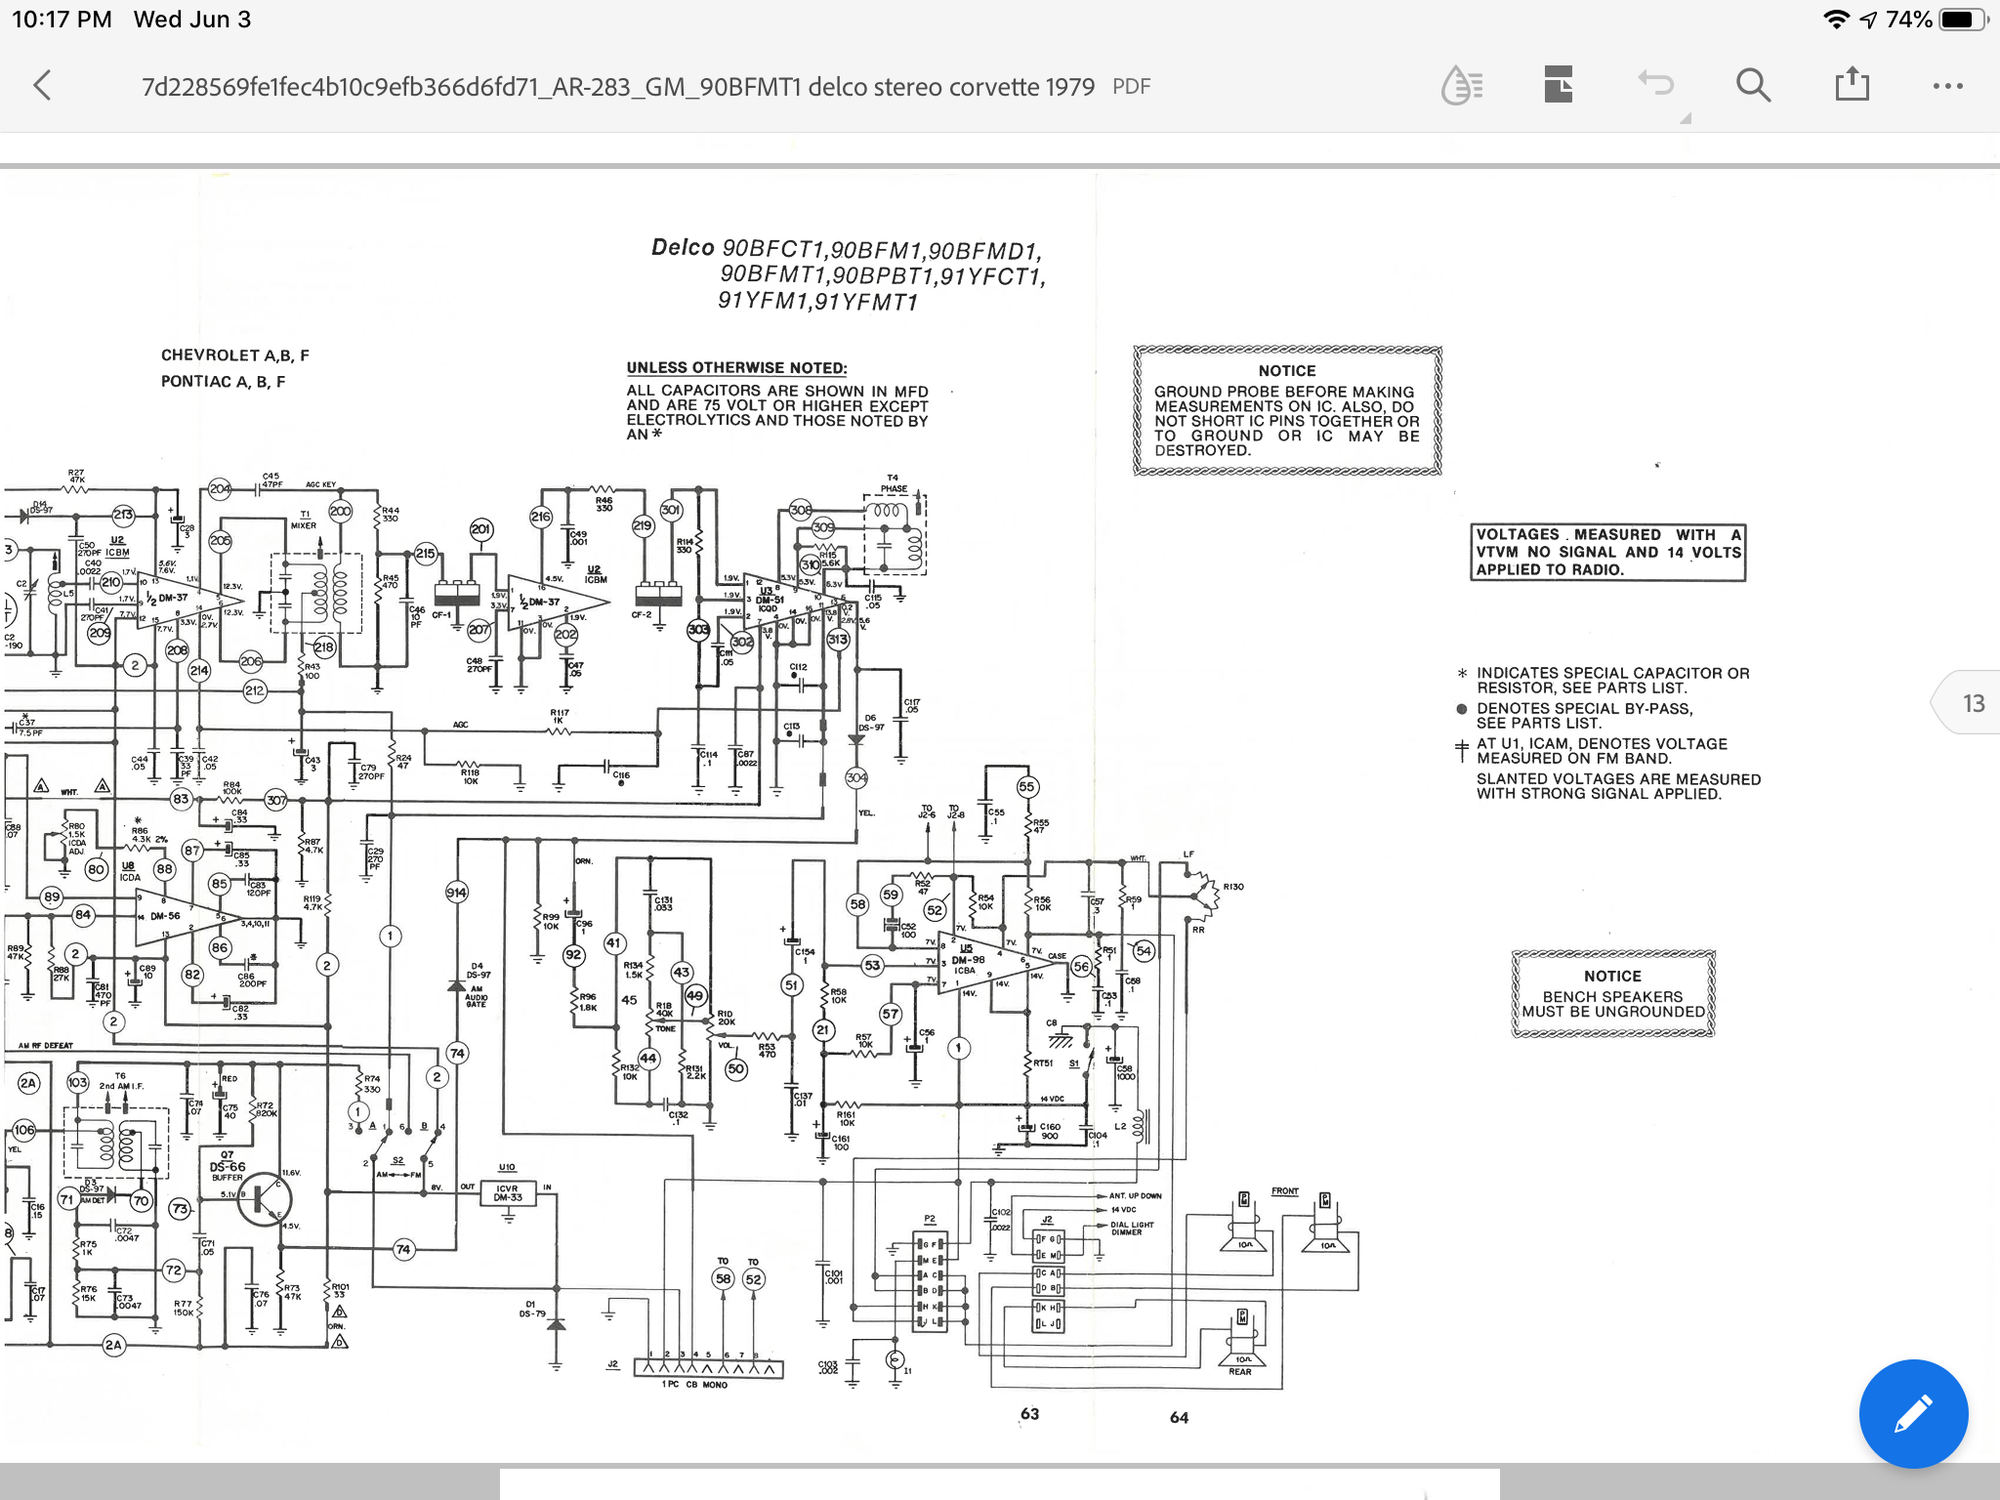Screen dimensions: 2000x1500
Task: Tap the Q7 DS-66 buffer transistor label
Action: [x=227, y=1166]
